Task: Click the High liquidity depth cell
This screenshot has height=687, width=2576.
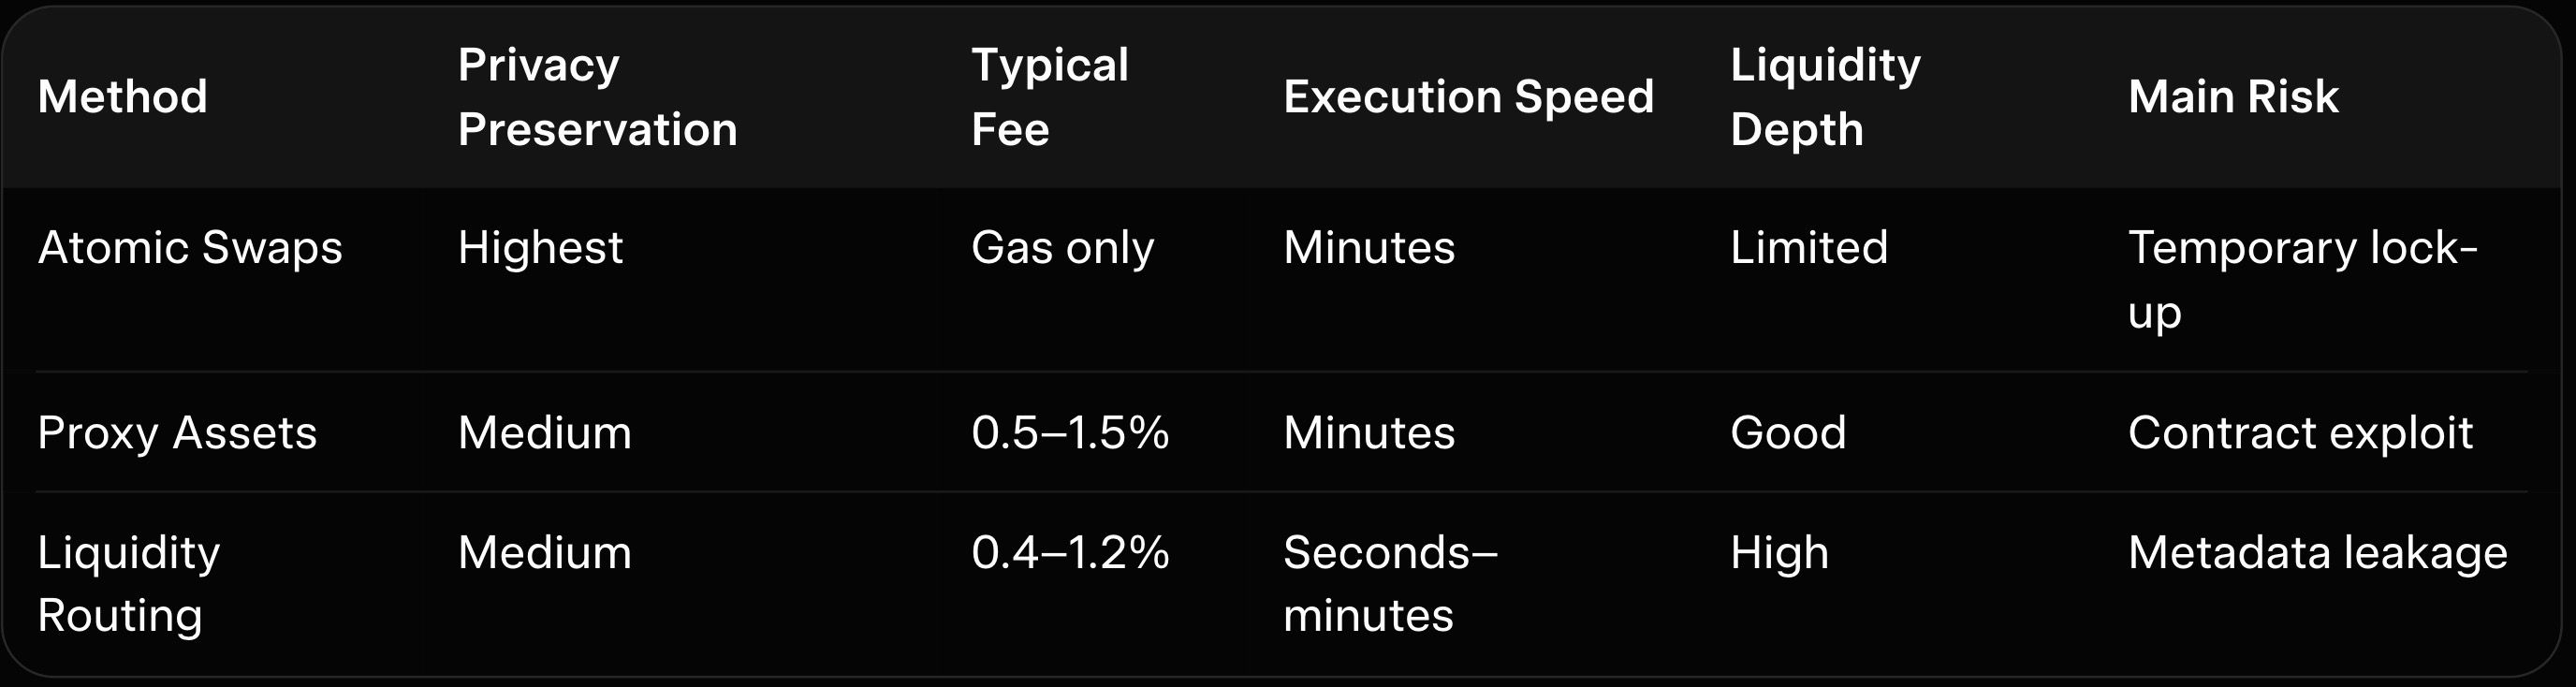Action: click(x=1779, y=553)
